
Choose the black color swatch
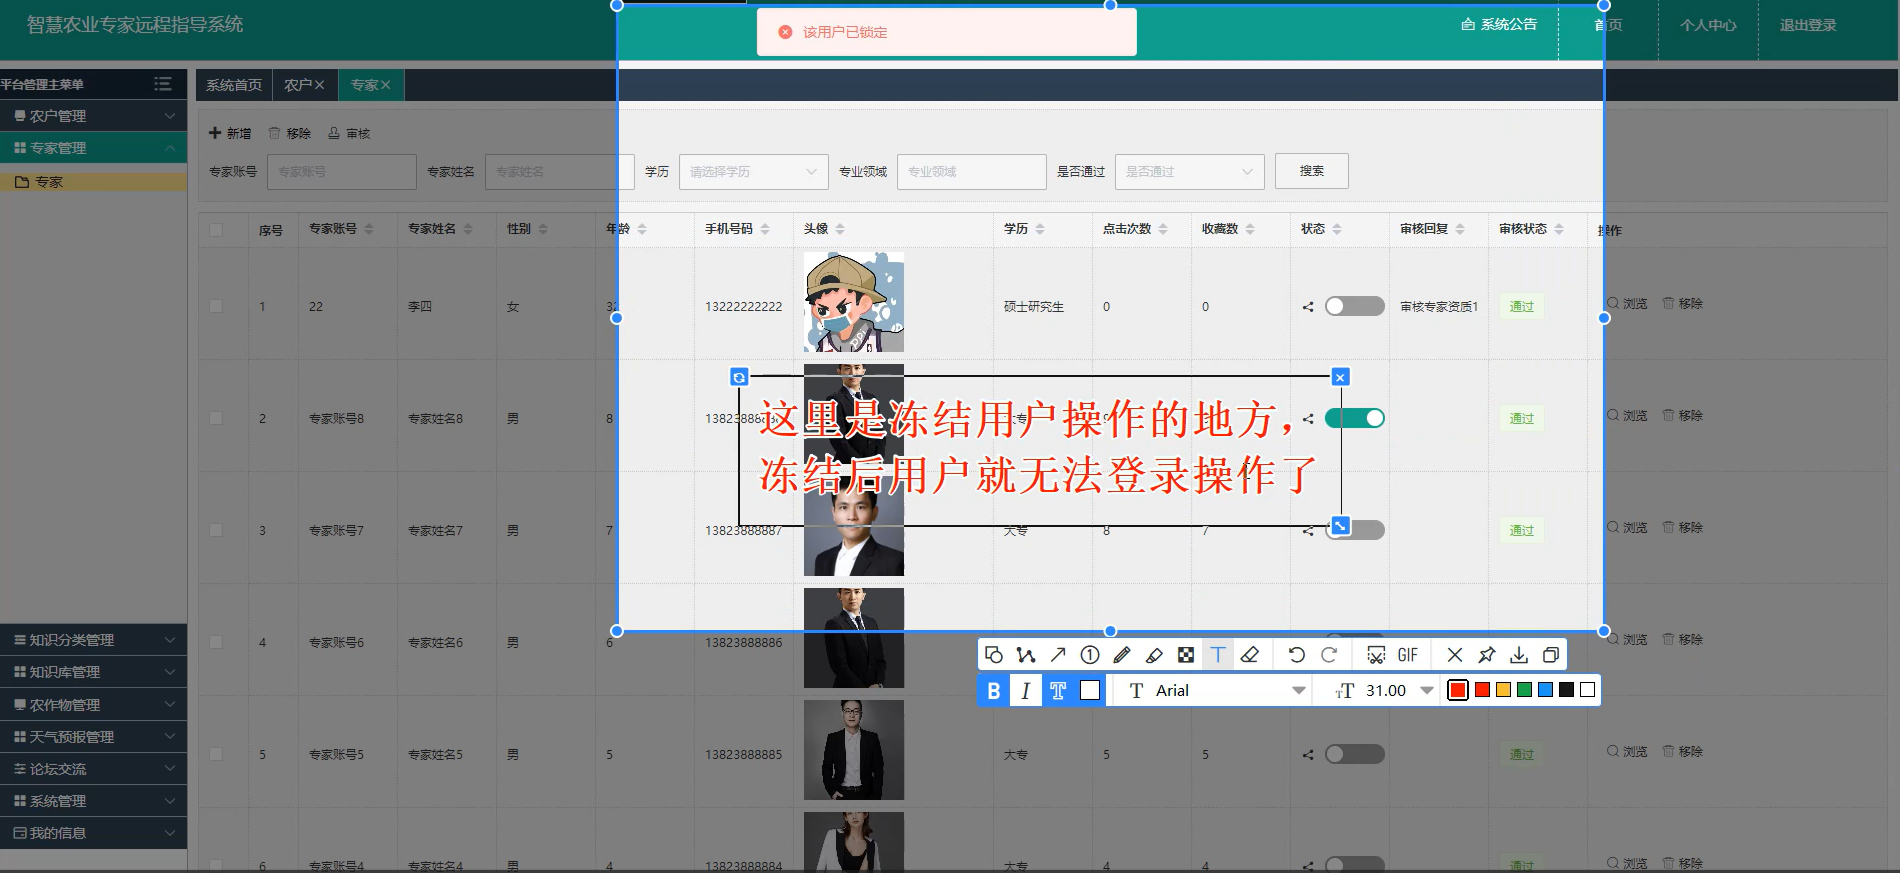(1566, 690)
